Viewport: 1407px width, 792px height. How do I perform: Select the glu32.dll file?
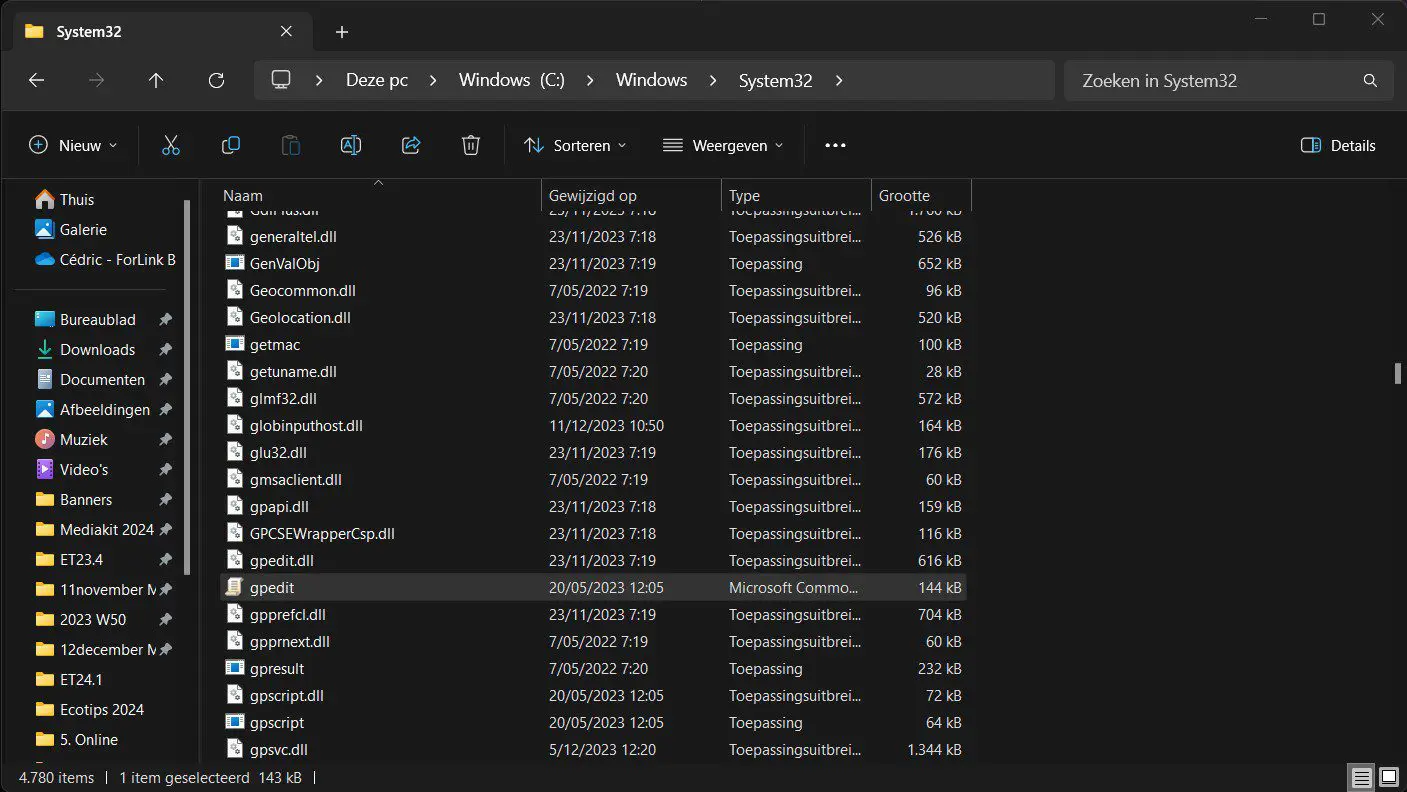pos(593,453)
